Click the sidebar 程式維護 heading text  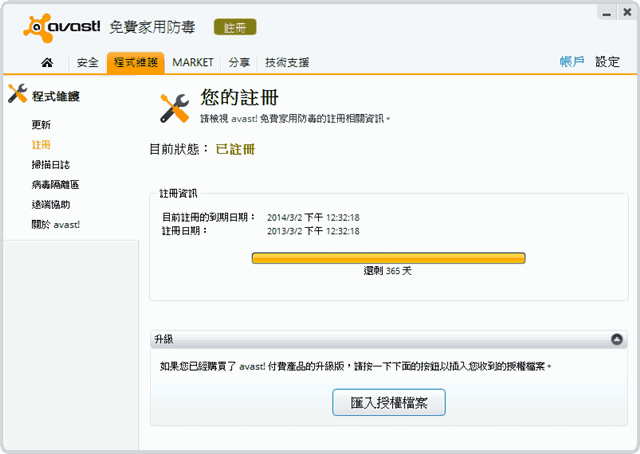[x=56, y=96]
